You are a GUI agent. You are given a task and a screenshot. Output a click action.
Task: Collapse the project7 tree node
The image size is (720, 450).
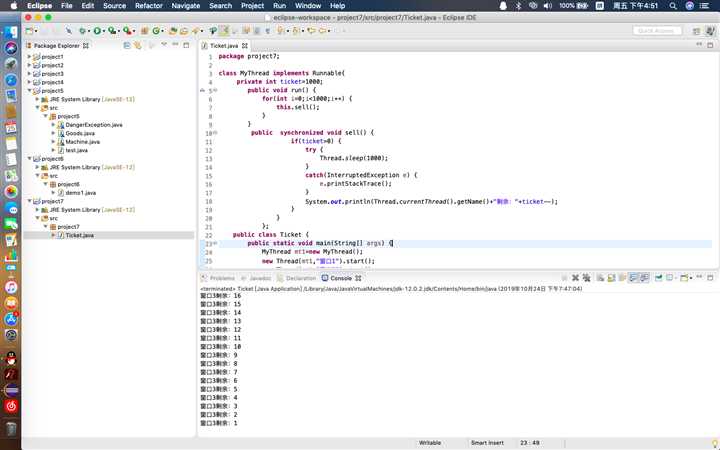29,201
